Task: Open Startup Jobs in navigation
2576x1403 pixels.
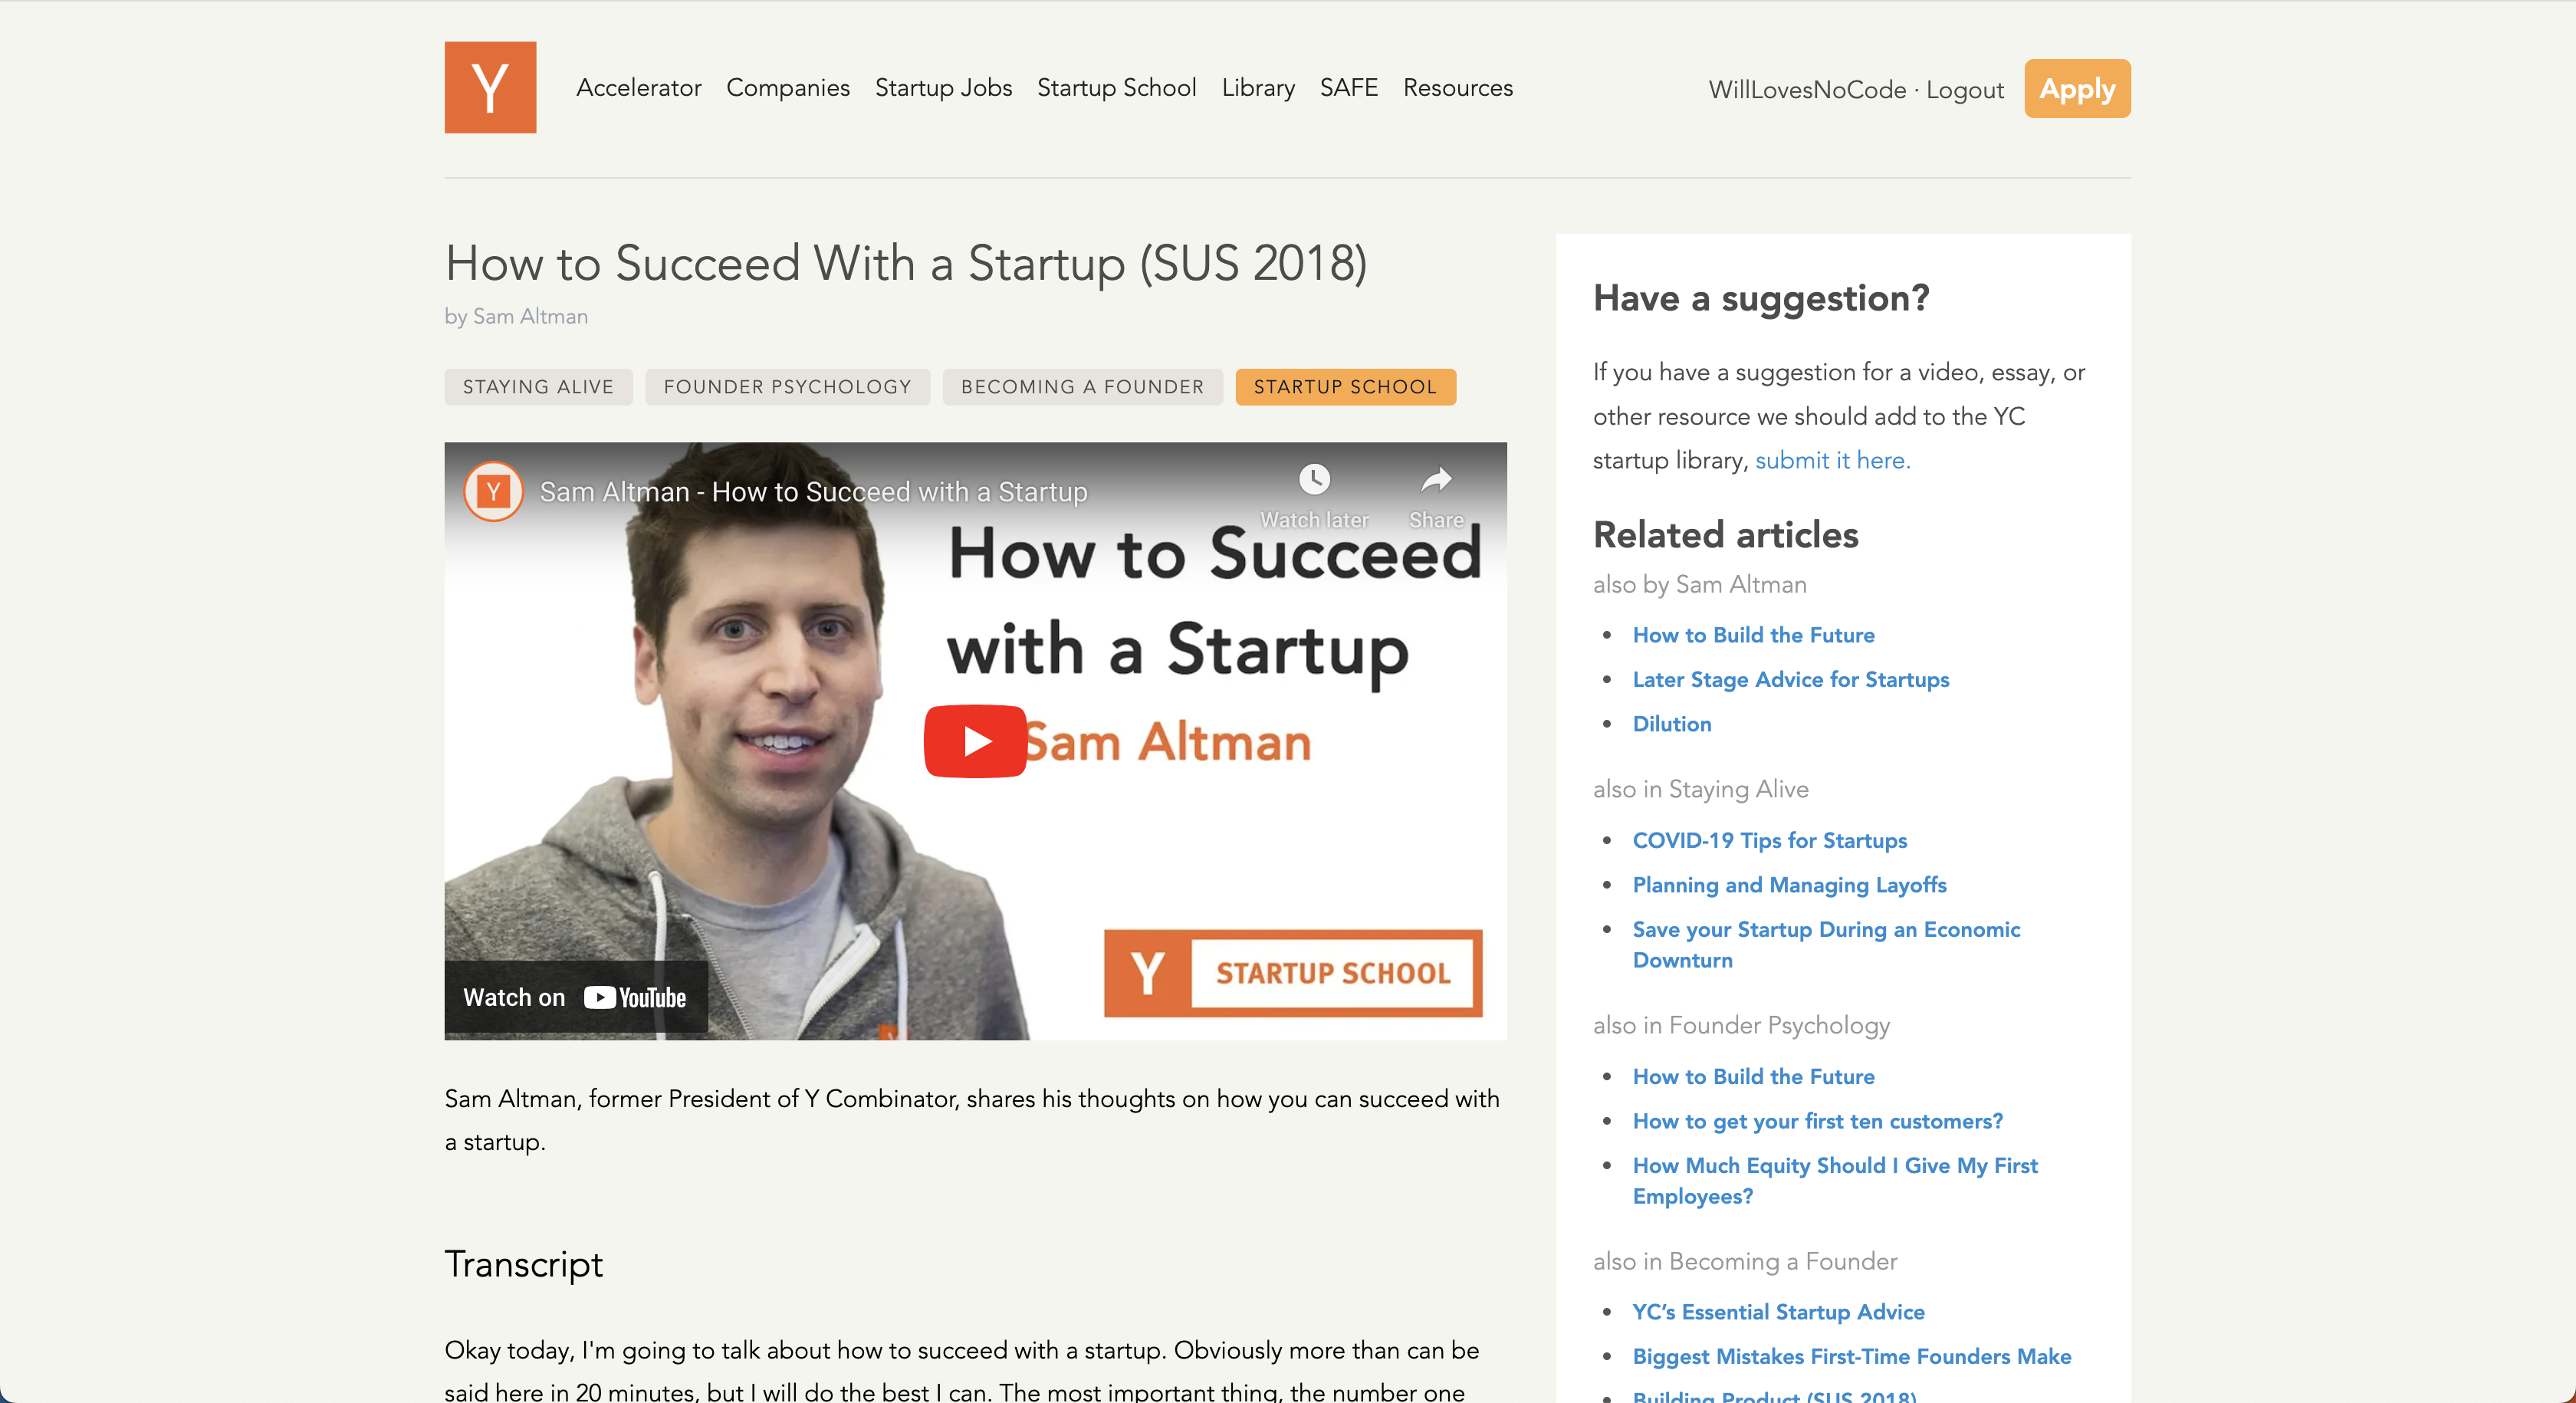Action: pyautogui.click(x=943, y=88)
